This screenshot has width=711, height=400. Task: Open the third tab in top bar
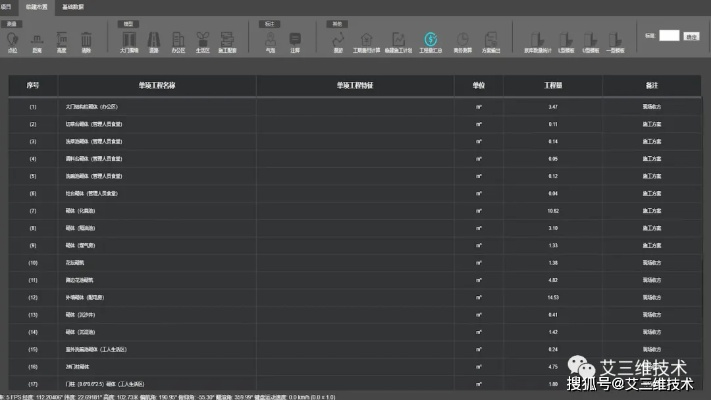(74, 6)
